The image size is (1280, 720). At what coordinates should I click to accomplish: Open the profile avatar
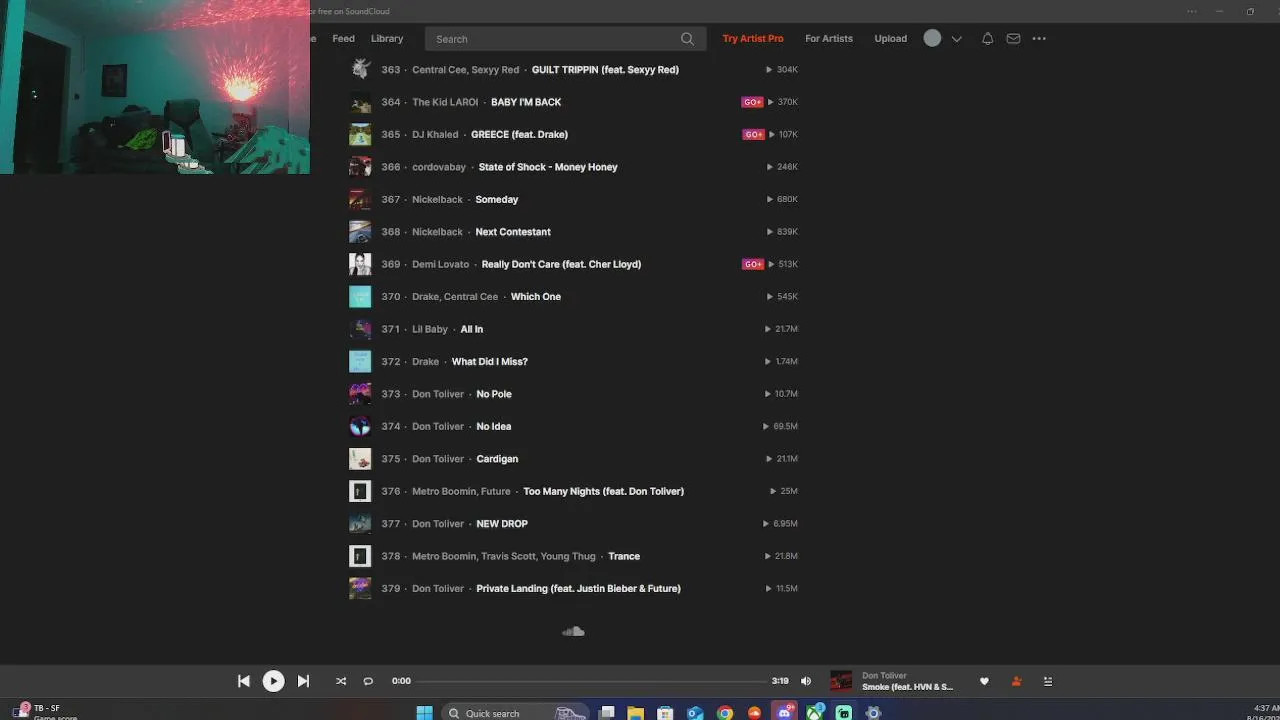tap(932, 38)
